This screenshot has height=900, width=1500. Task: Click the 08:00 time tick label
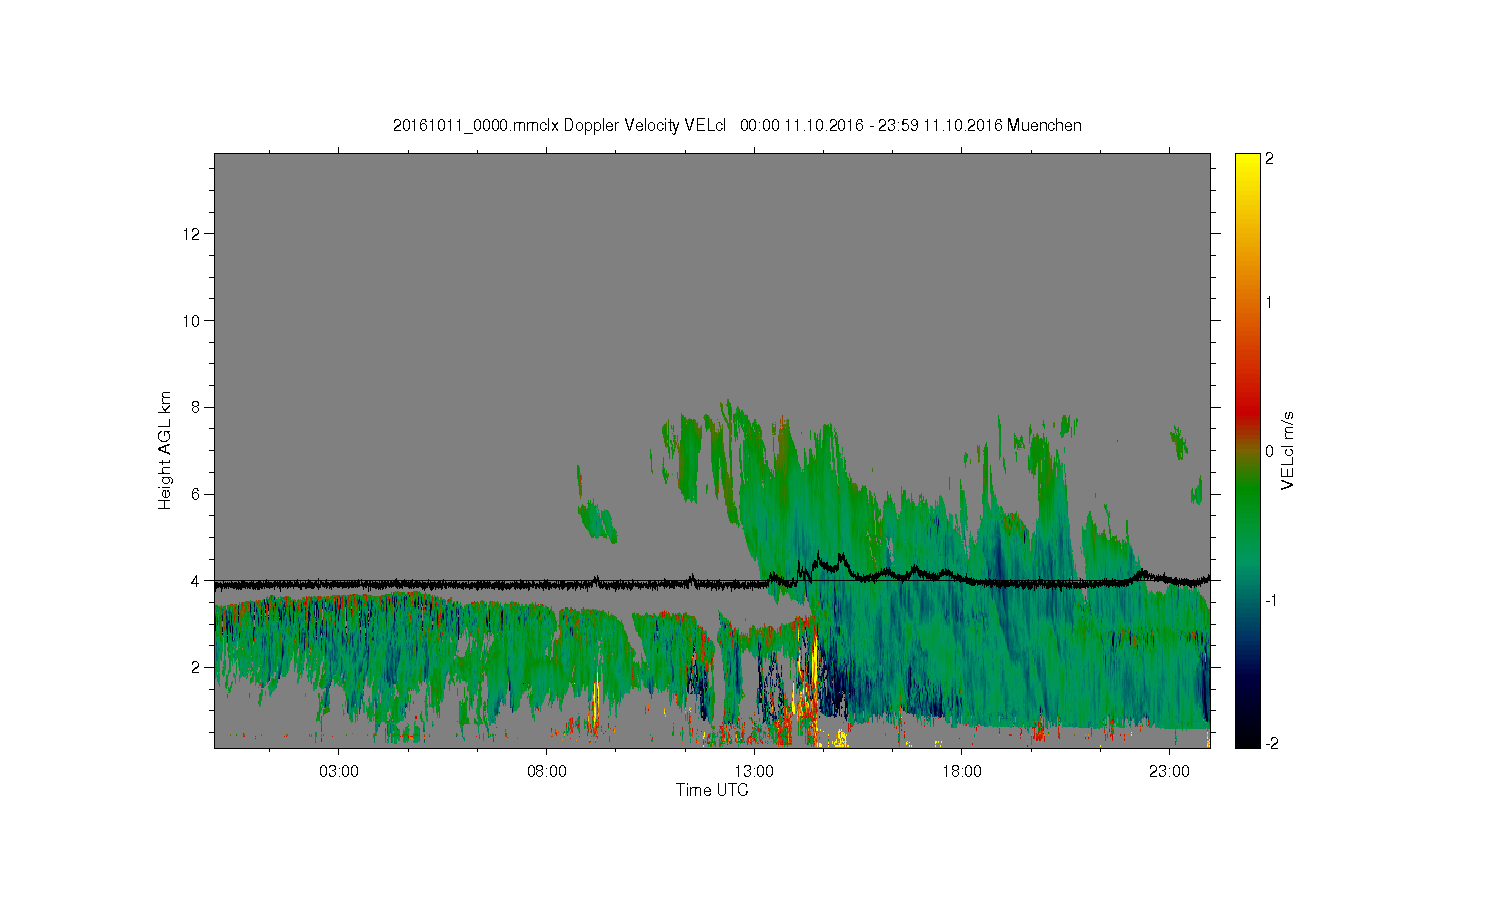point(547,772)
